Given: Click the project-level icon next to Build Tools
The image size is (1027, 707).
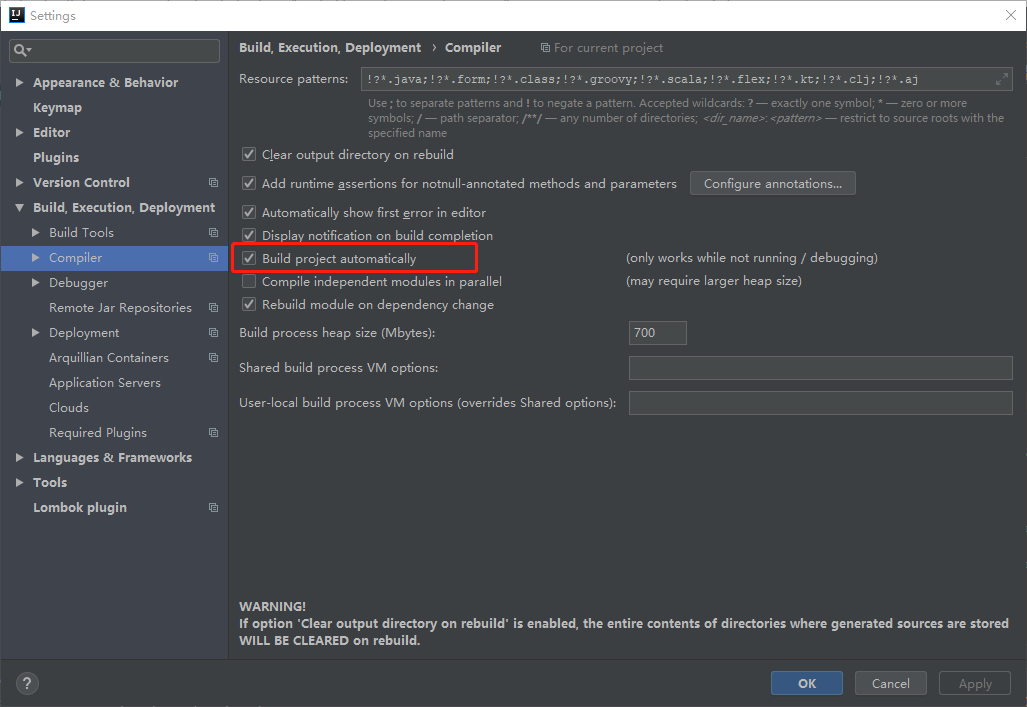Looking at the screenshot, I should pos(213,233).
